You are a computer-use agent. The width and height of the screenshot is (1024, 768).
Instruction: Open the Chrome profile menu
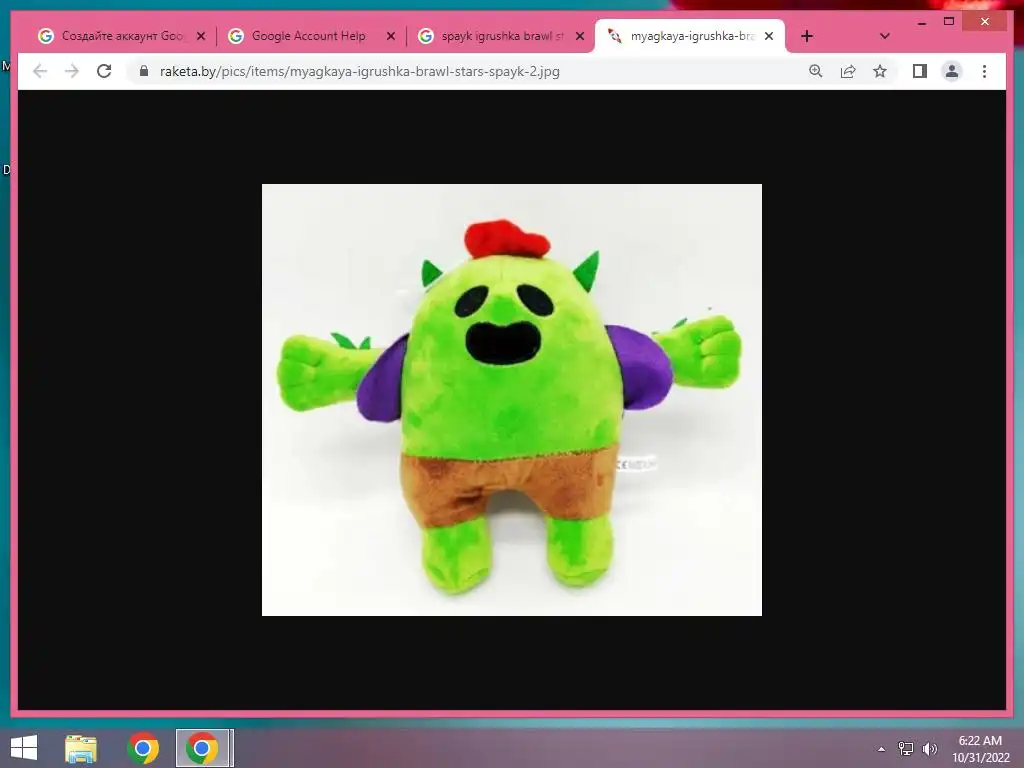[x=952, y=71]
